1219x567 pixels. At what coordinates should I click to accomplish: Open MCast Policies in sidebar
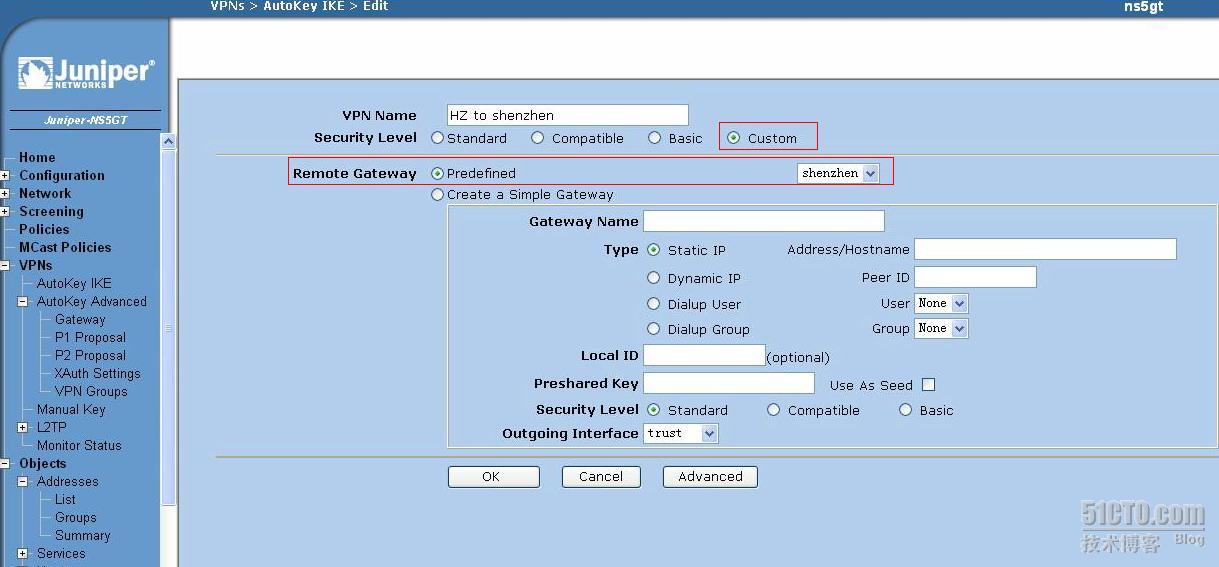coord(65,247)
